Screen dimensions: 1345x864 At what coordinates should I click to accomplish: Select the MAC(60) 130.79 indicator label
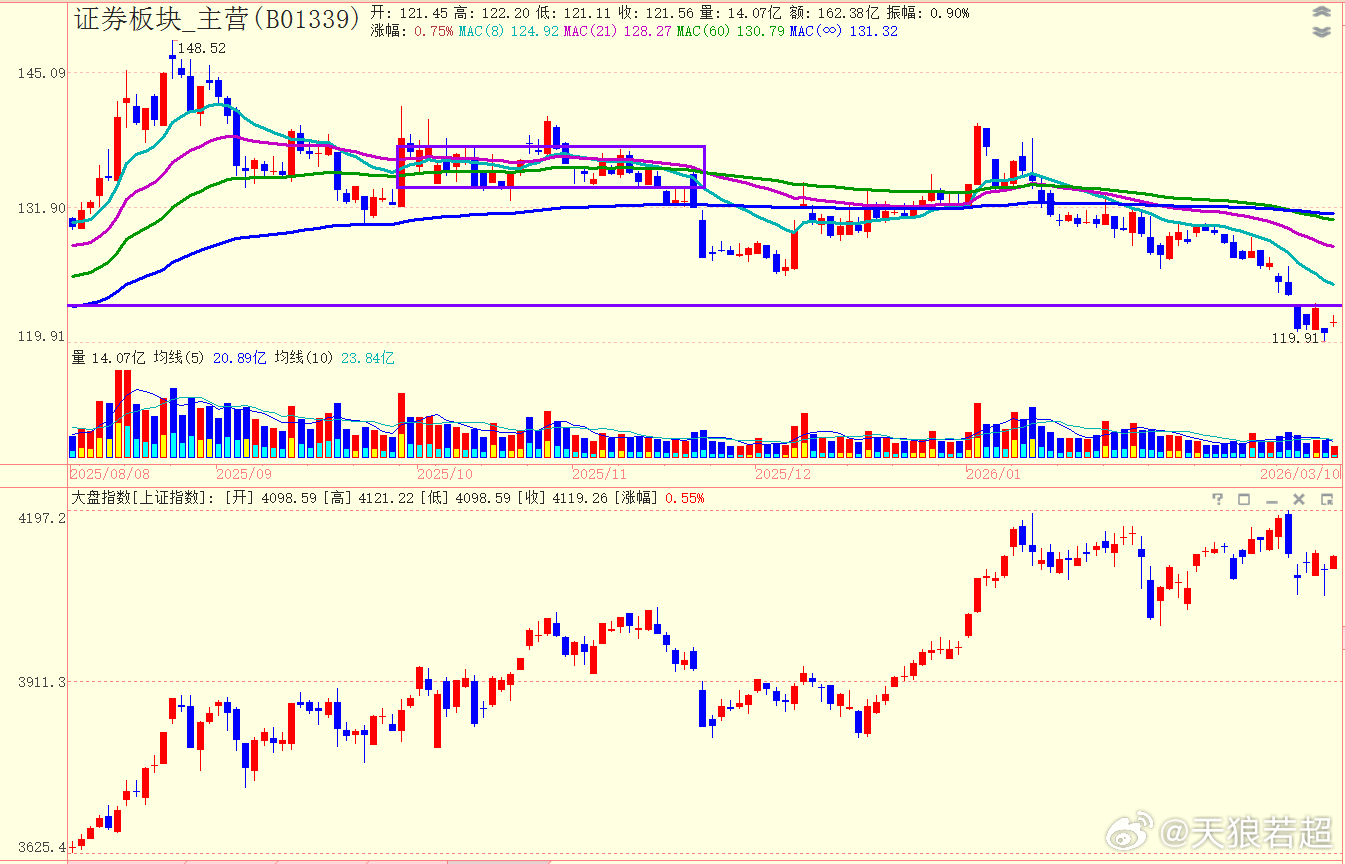point(730,31)
